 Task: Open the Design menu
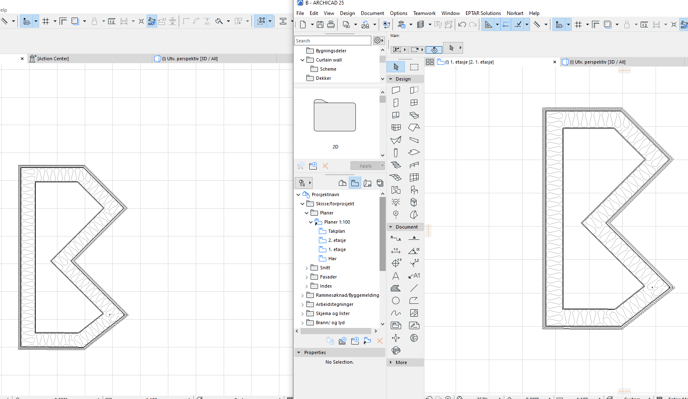click(x=347, y=13)
